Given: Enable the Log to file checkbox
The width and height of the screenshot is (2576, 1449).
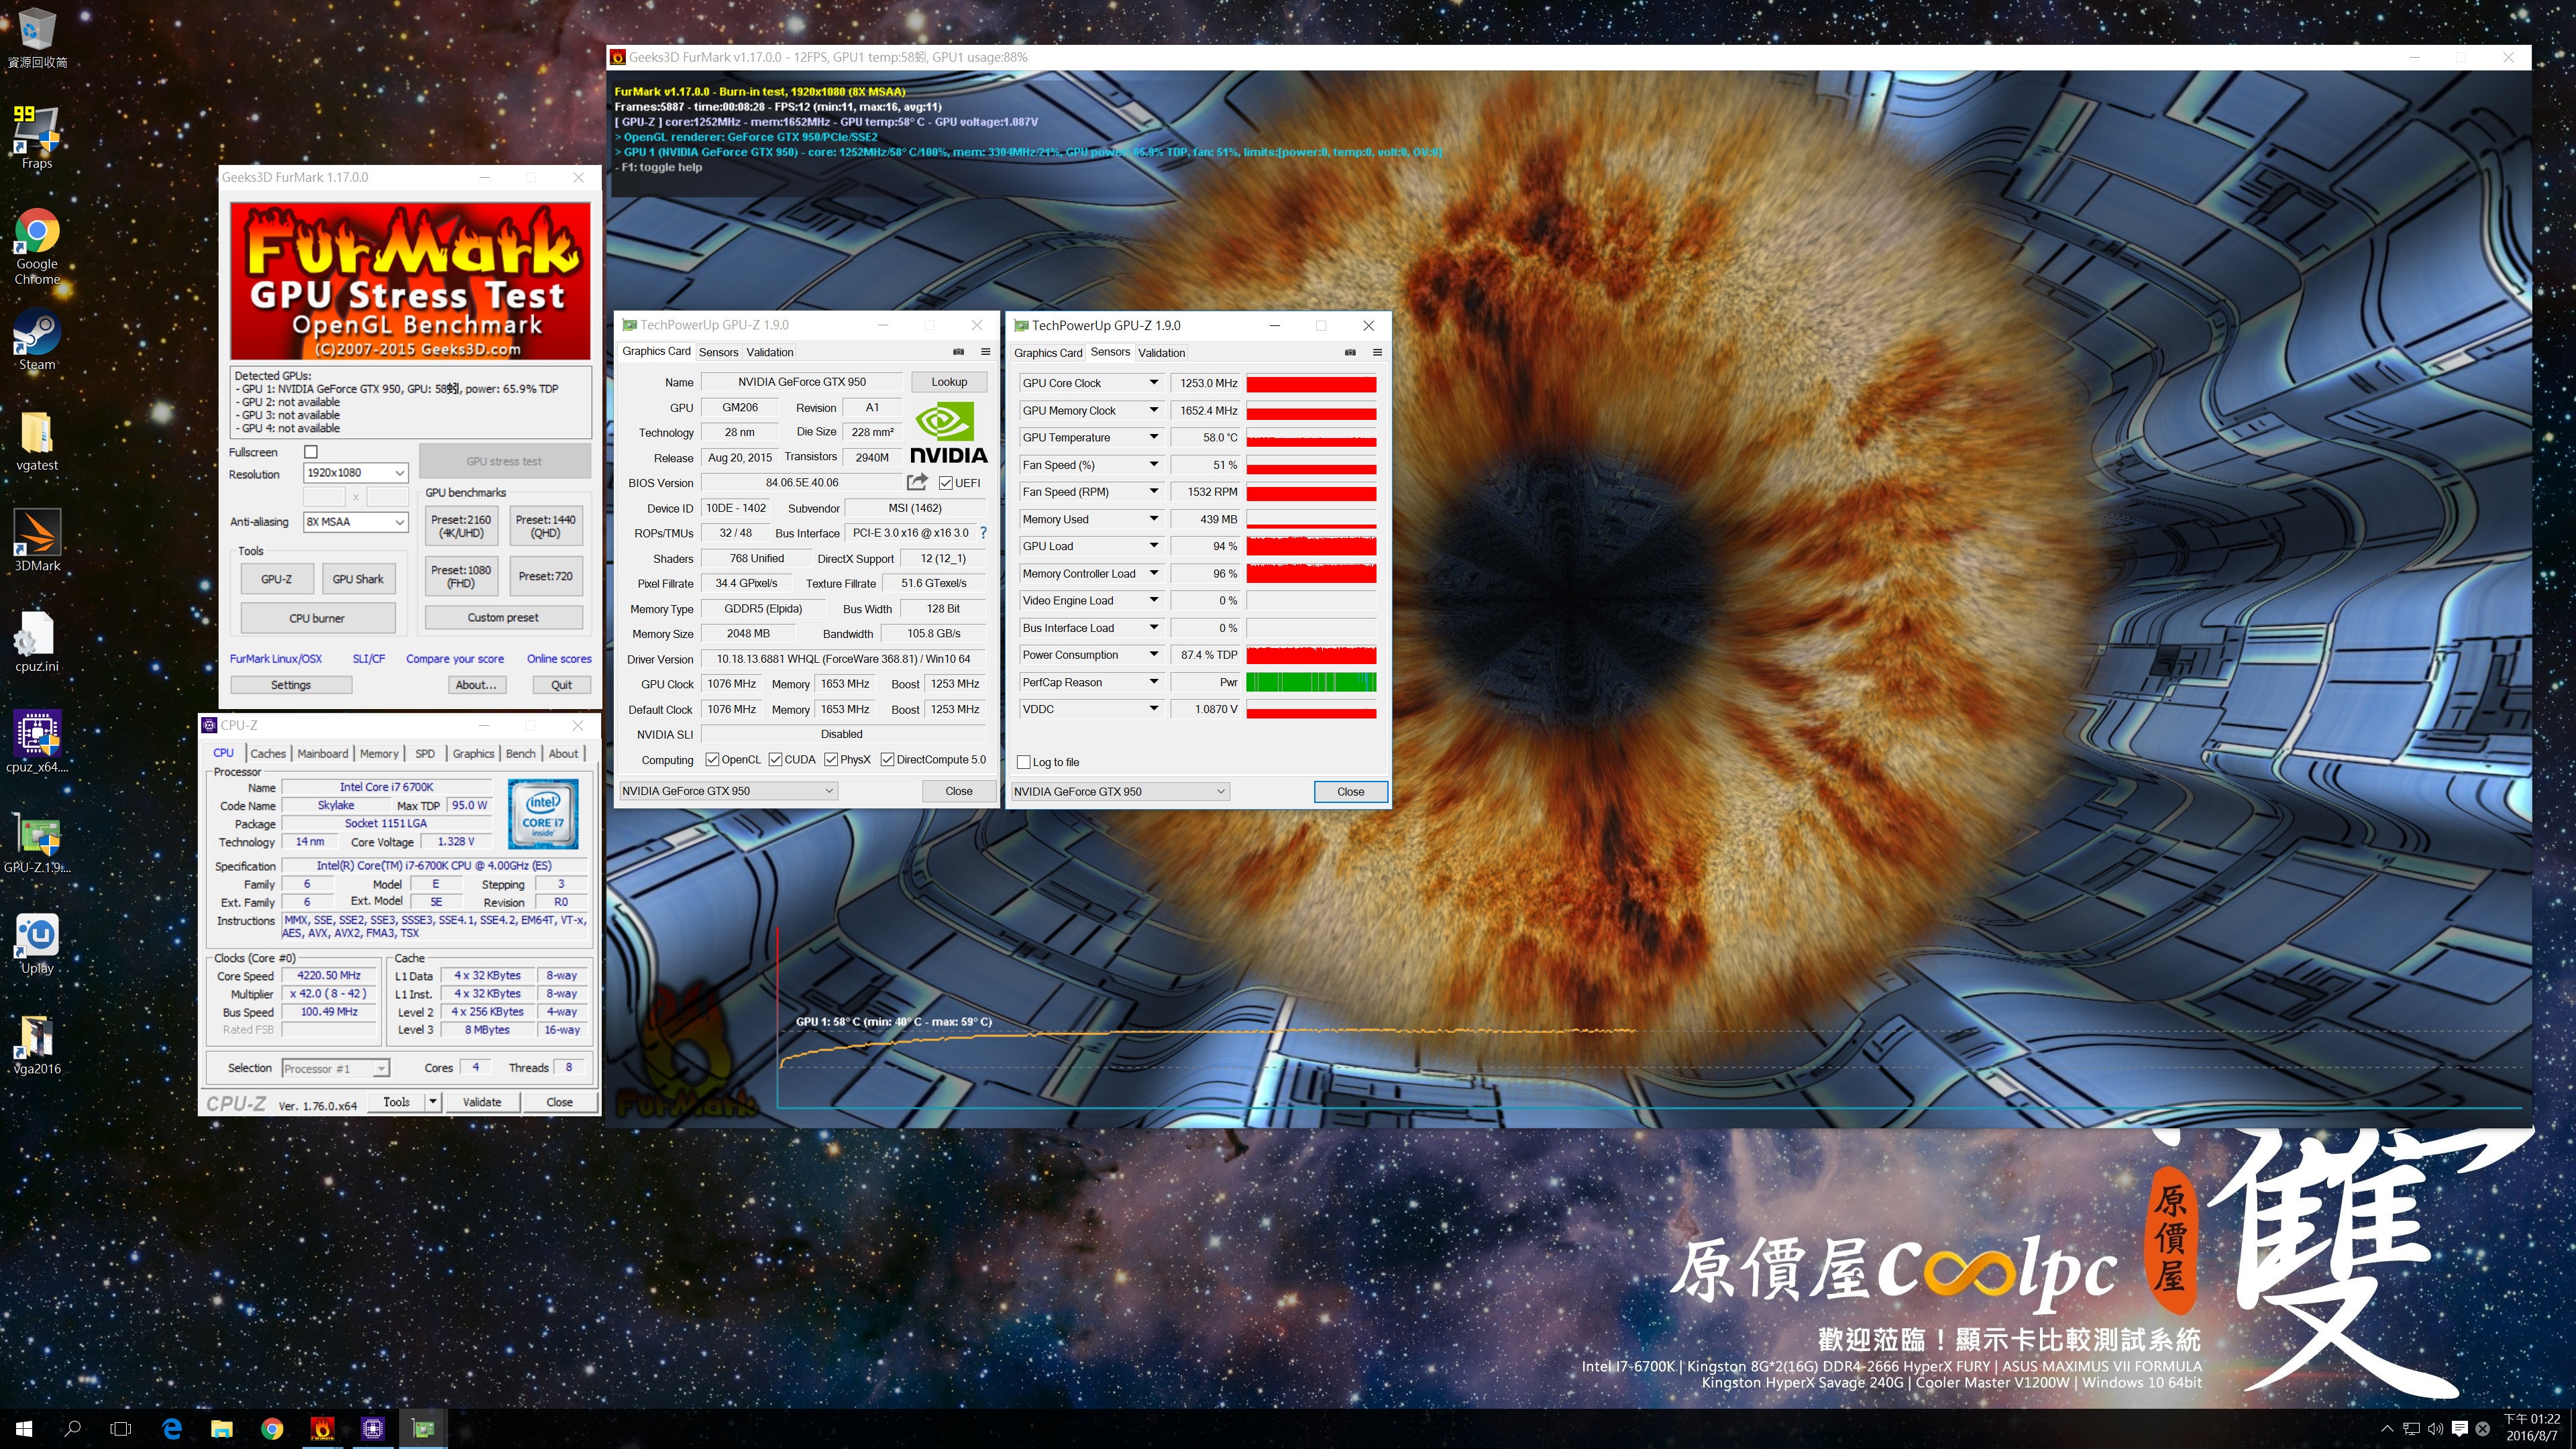Looking at the screenshot, I should pos(1024,762).
